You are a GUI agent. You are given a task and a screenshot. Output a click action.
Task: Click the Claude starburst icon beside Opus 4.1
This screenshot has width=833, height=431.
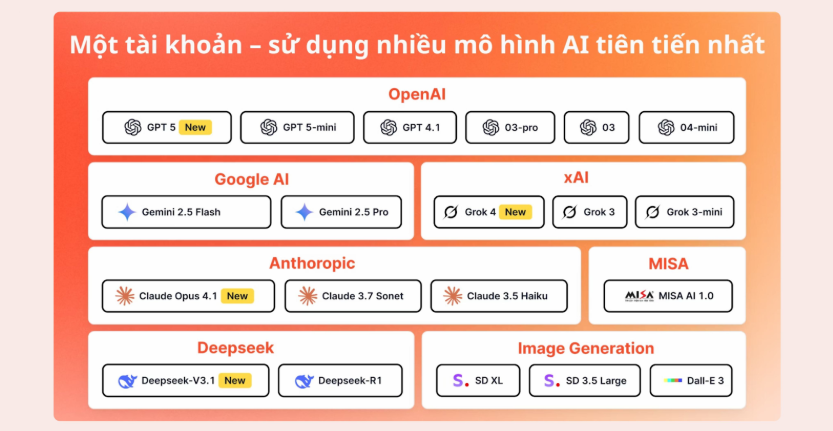pos(125,296)
